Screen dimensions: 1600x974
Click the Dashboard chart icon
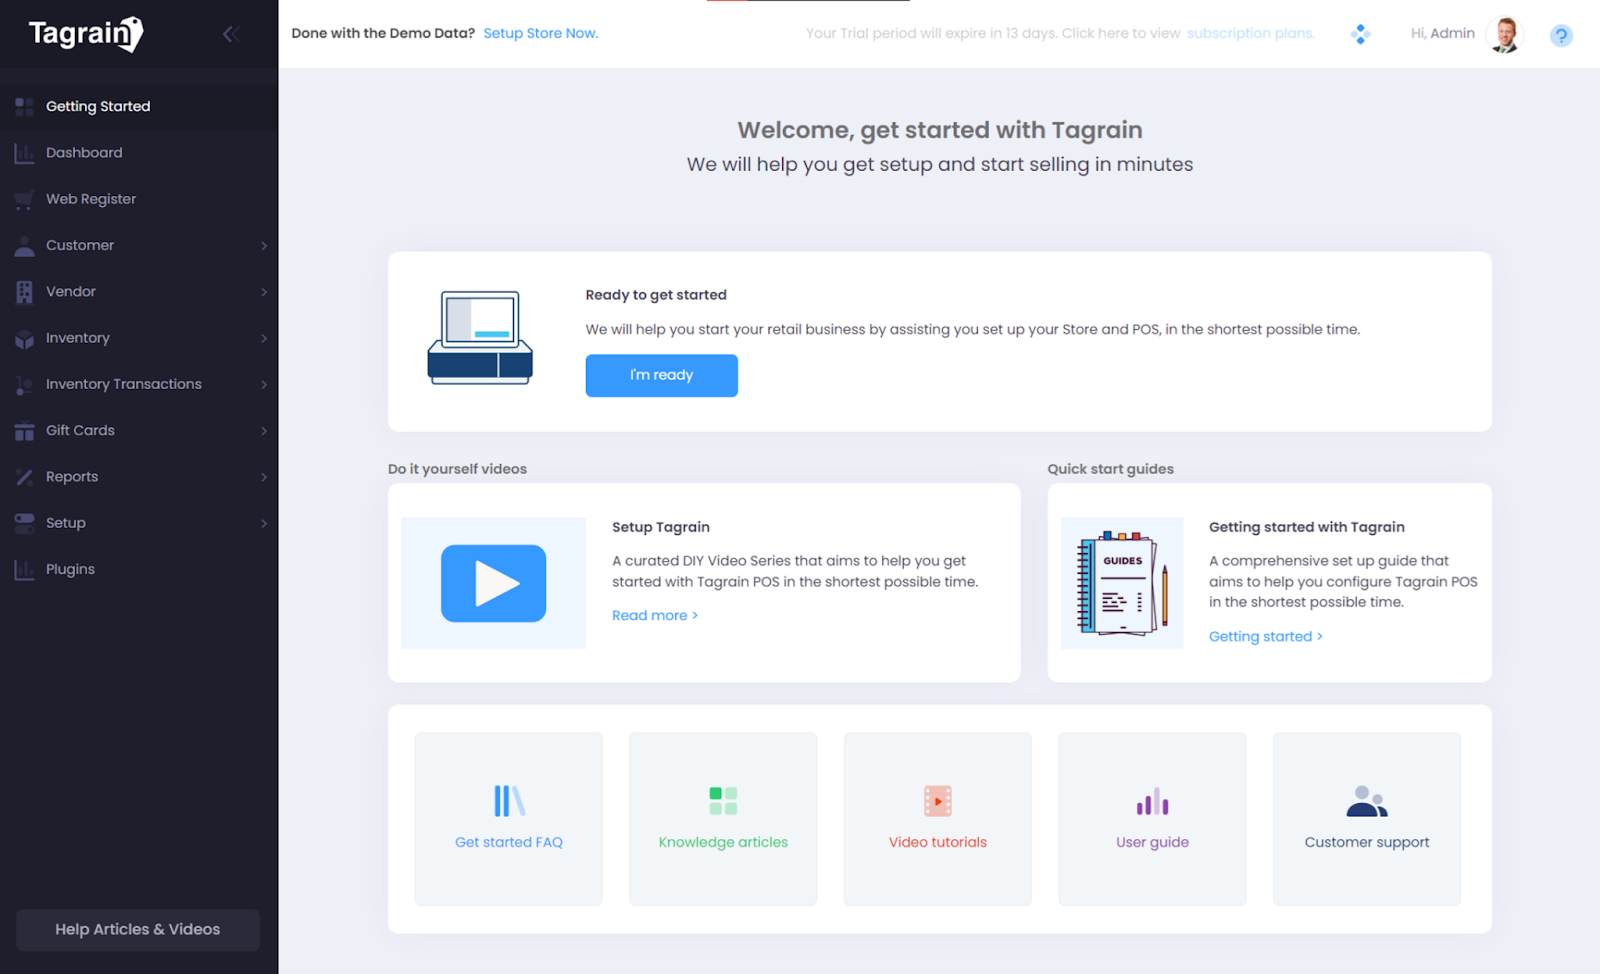coord(24,153)
